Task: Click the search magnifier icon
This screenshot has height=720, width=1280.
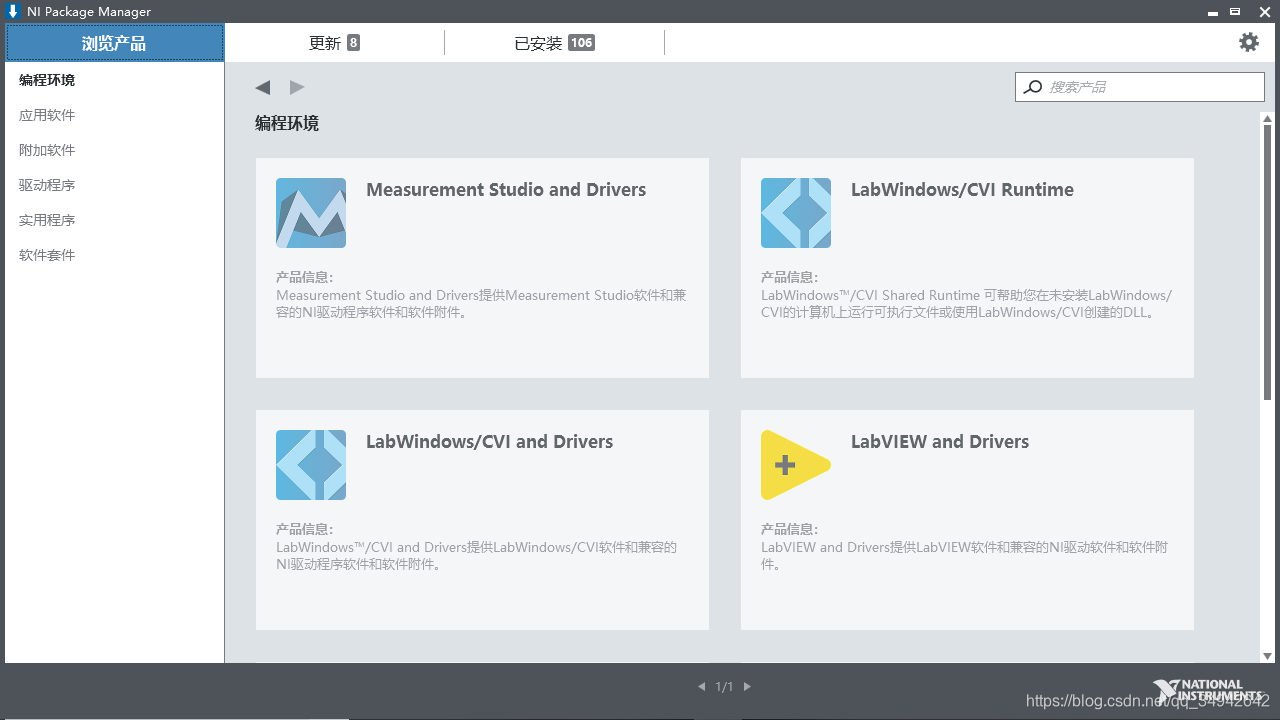Action: point(1032,87)
